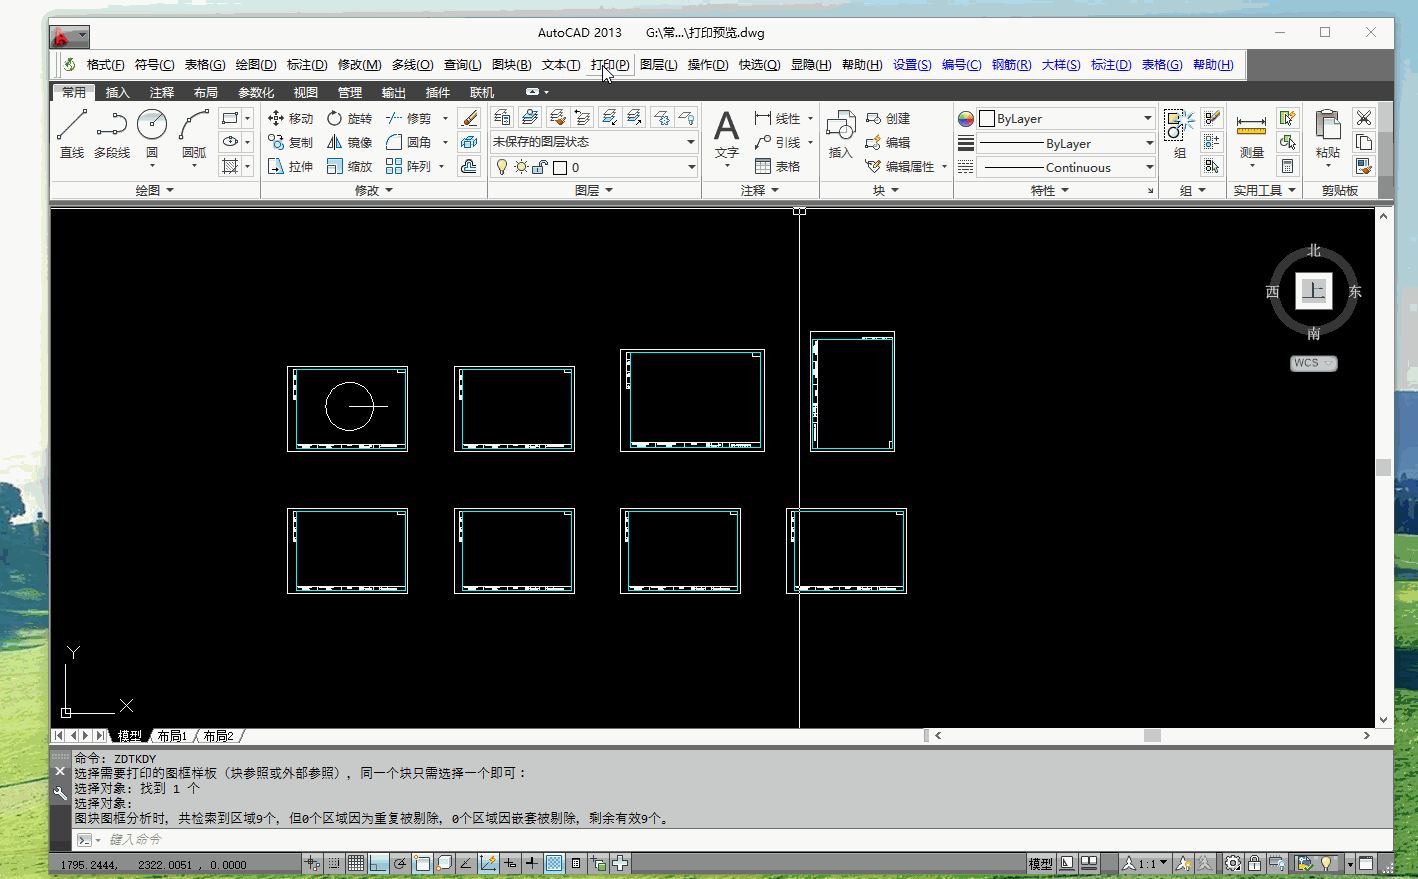Open the Continuous linetype dropdown

click(1066, 167)
